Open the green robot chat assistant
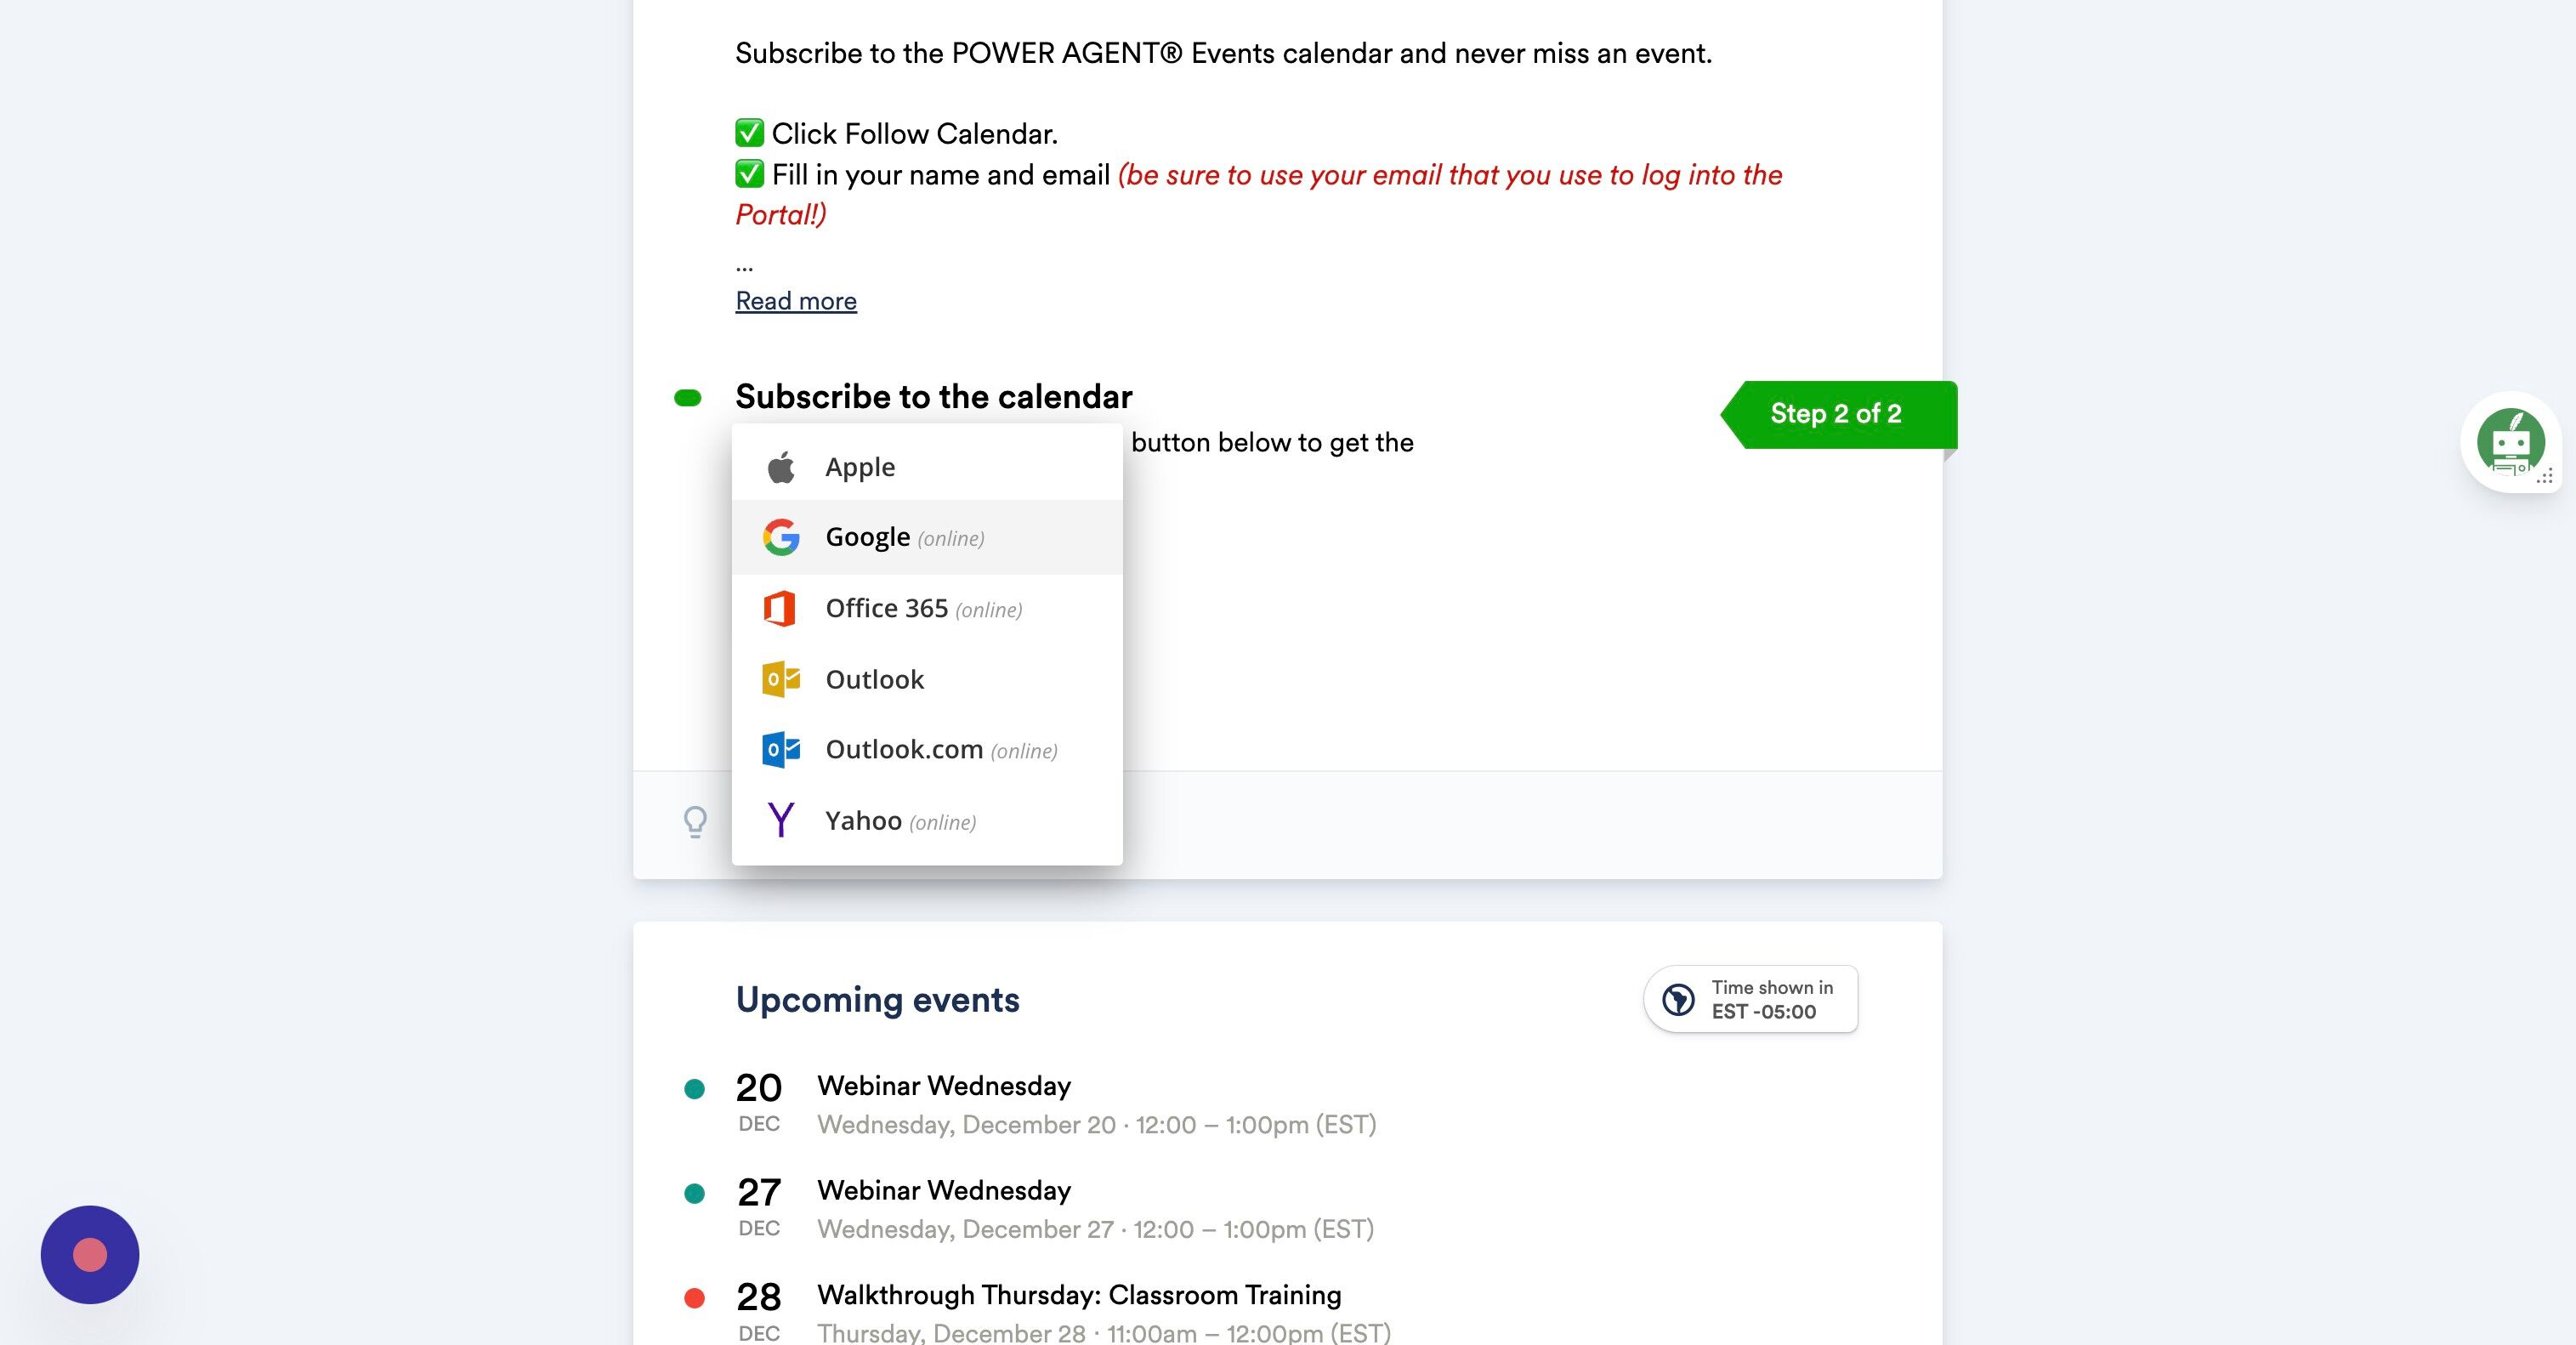Image resolution: width=2576 pixels, height=1345 pixels. [x=2510, y=441]
